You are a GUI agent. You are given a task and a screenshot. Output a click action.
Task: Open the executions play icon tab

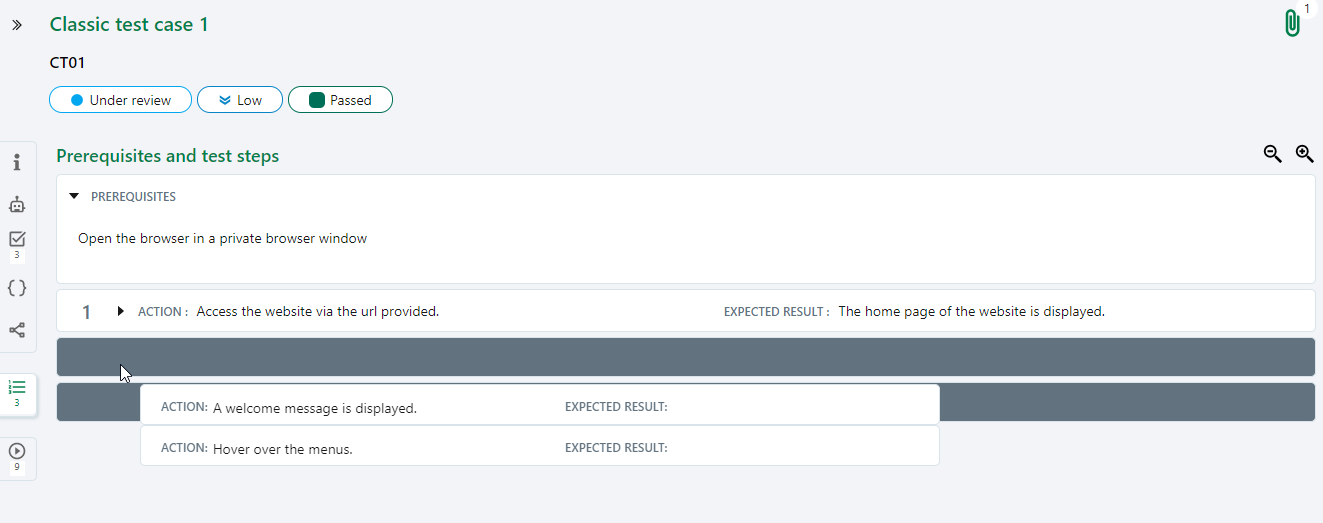[17, 452]
